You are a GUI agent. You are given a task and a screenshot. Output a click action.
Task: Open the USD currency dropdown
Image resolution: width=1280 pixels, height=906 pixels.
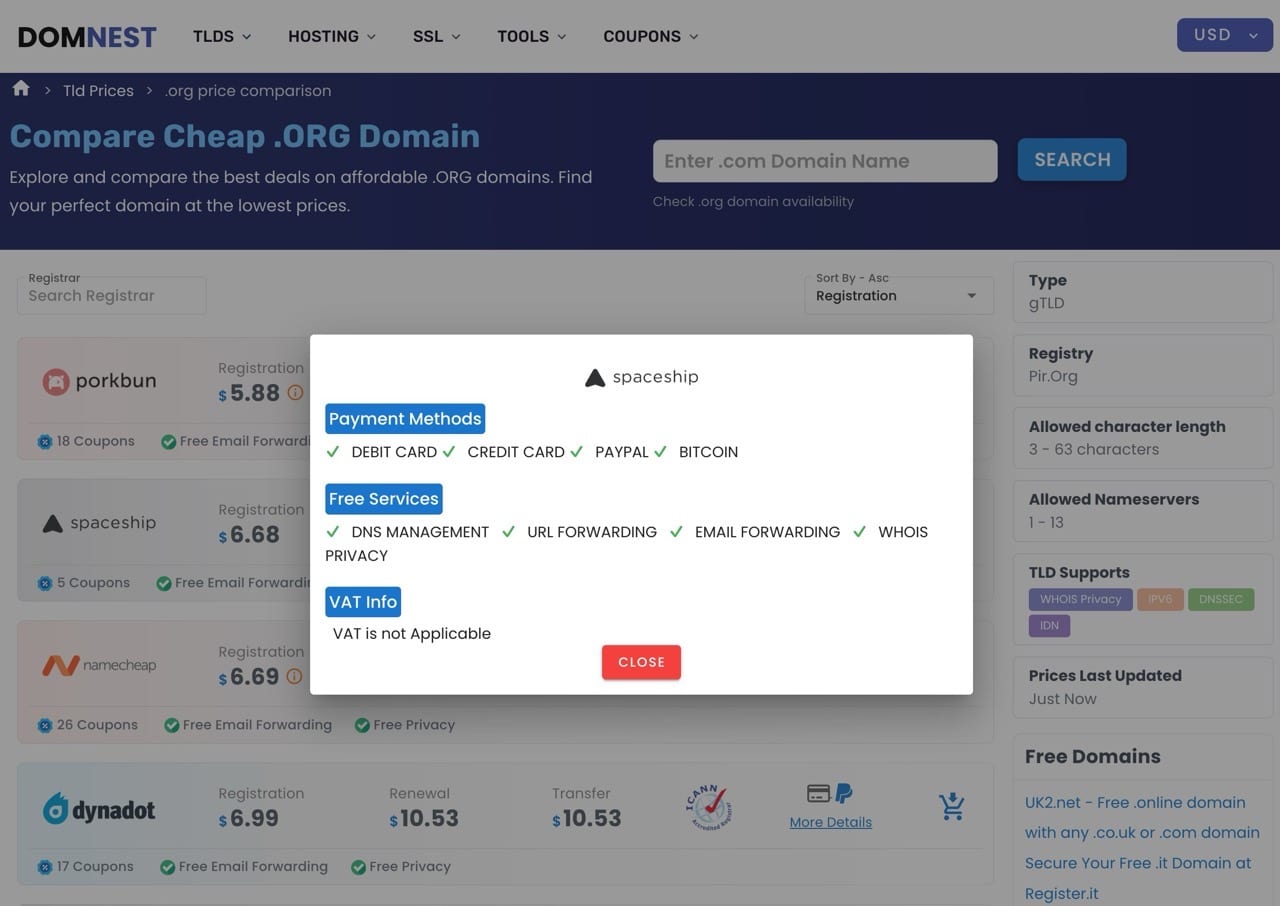[1224, 35]
